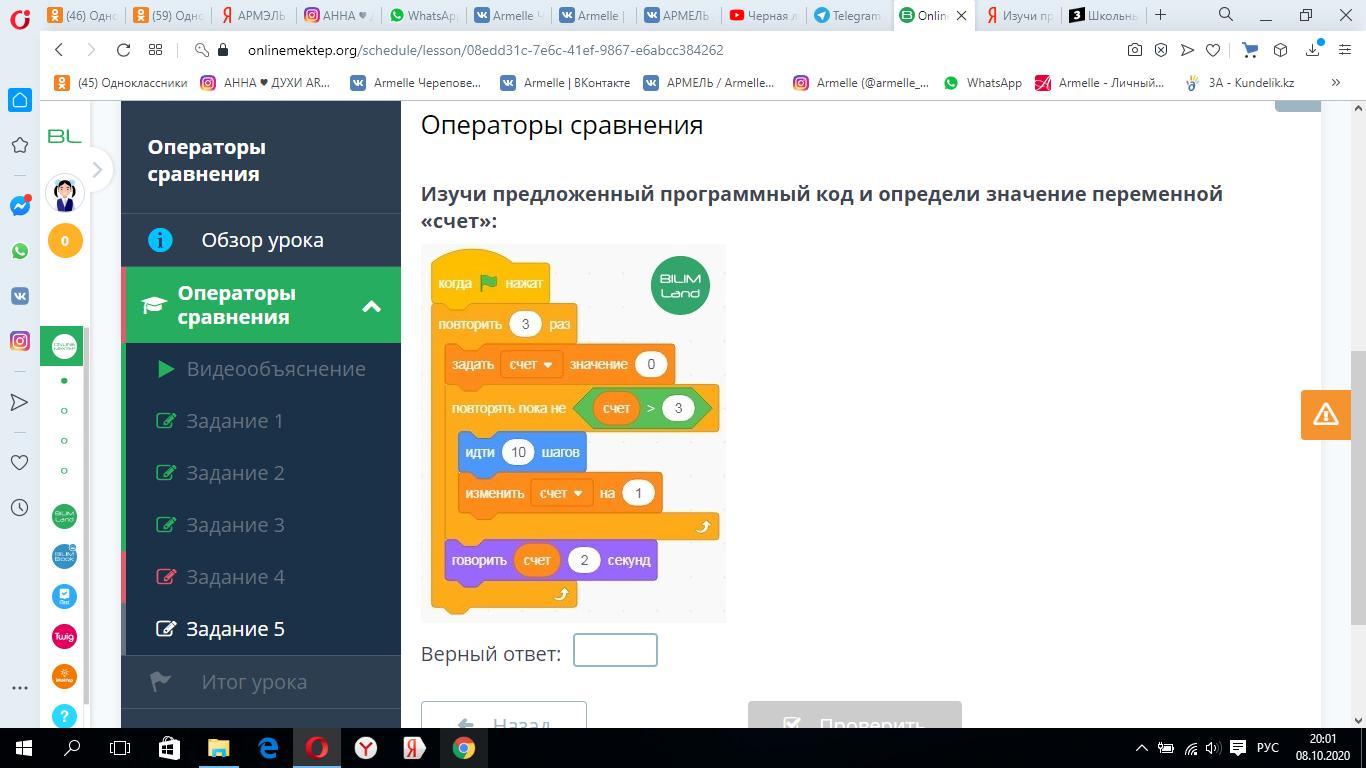Switch to the Telegram browser tab
Viewport: 1366px width, 768px height.
click(850, 15)
